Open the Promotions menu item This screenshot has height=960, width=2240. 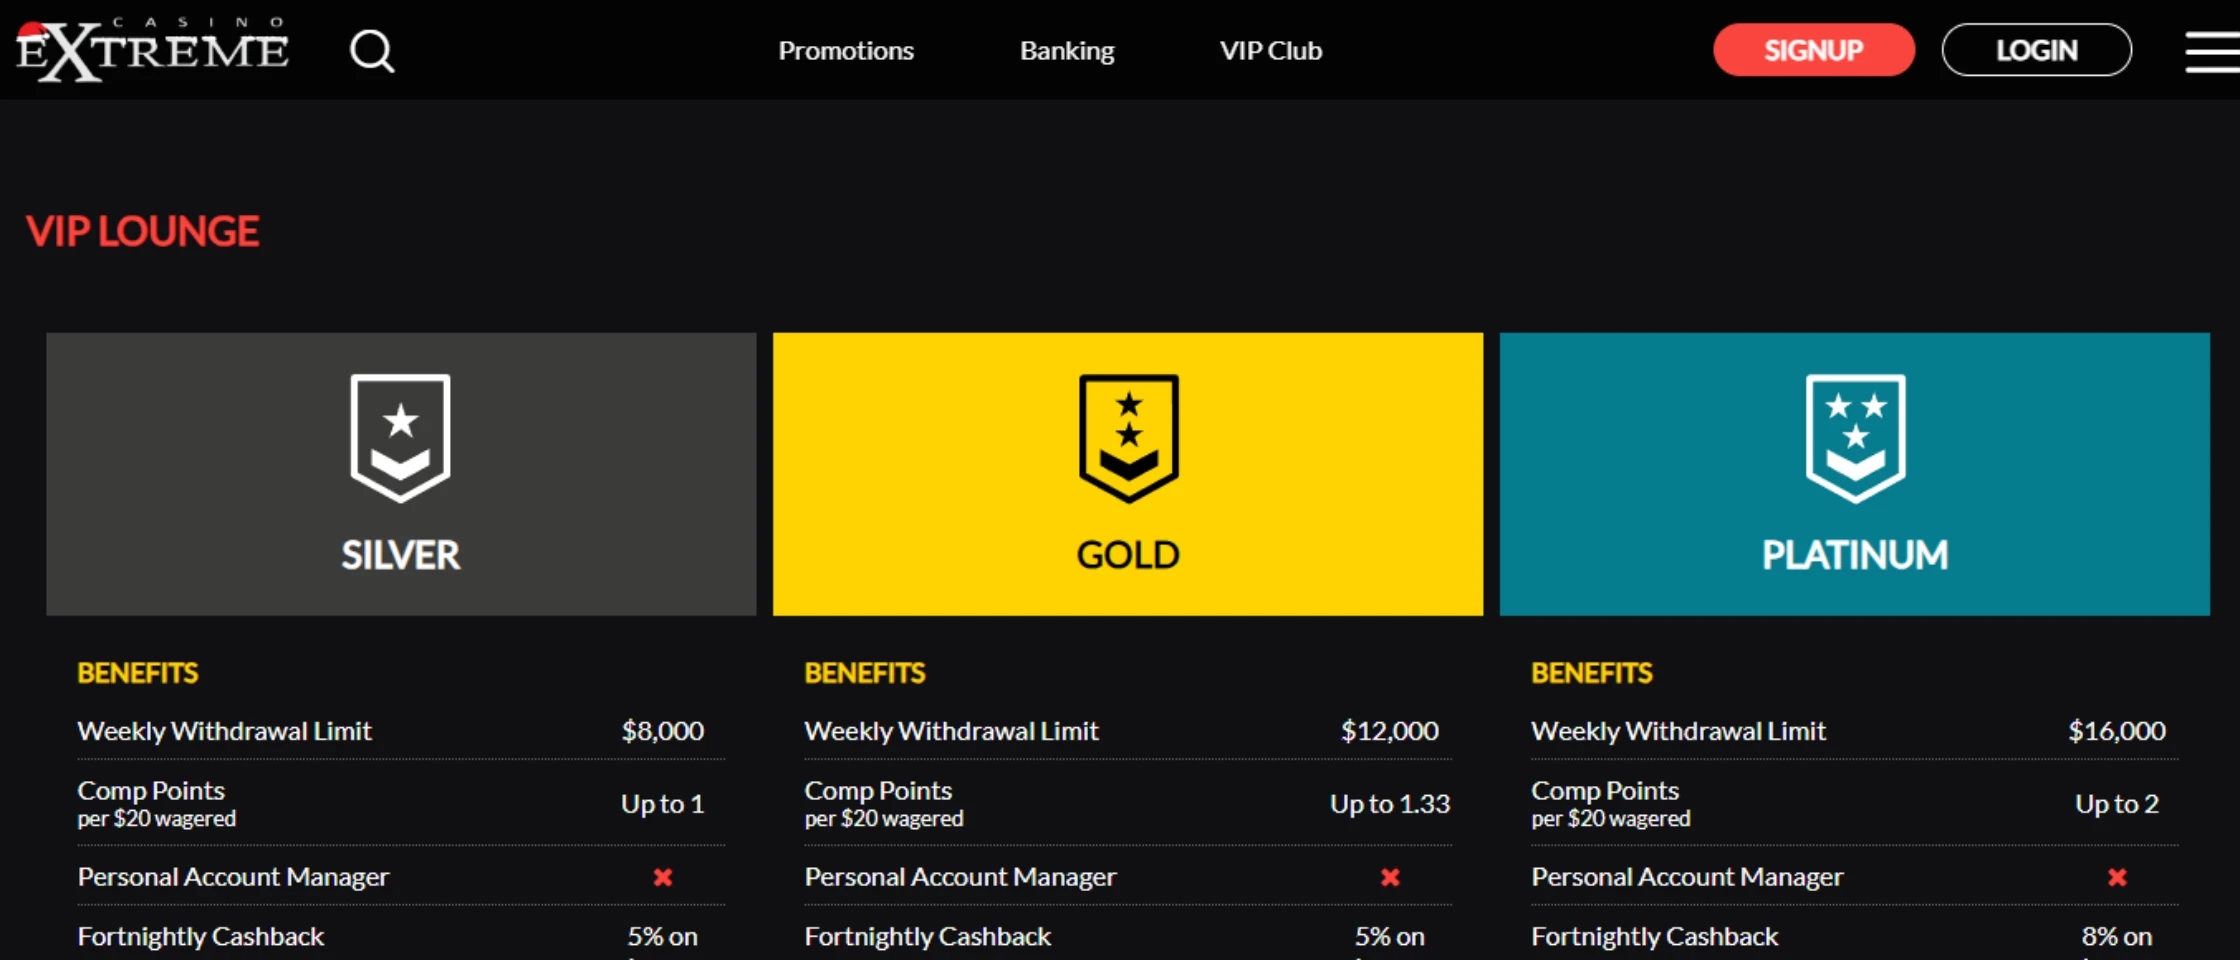click(846, 51)
